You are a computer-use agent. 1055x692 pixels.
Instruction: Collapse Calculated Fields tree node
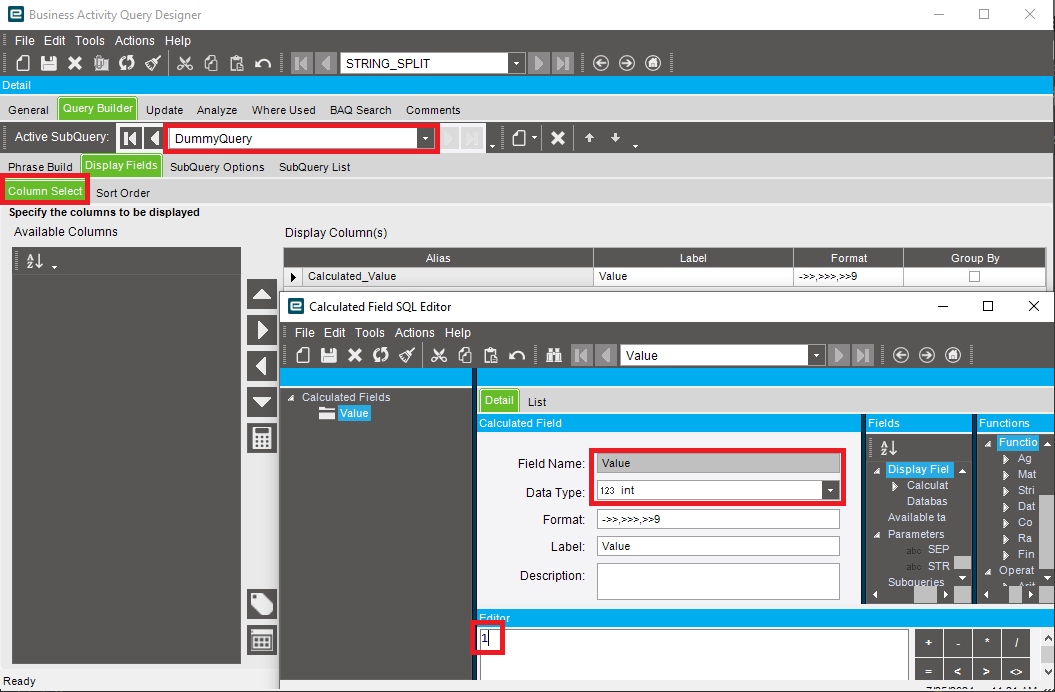pos(291,398)
